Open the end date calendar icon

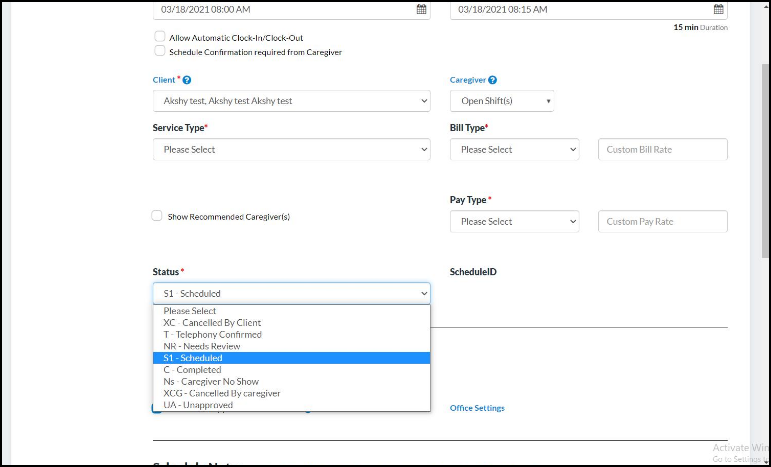718,9
